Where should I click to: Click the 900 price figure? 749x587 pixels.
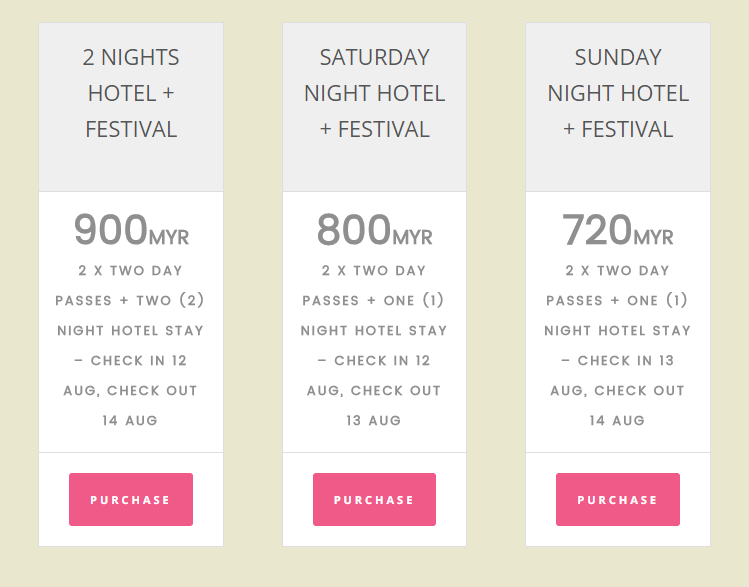[111, 230]
